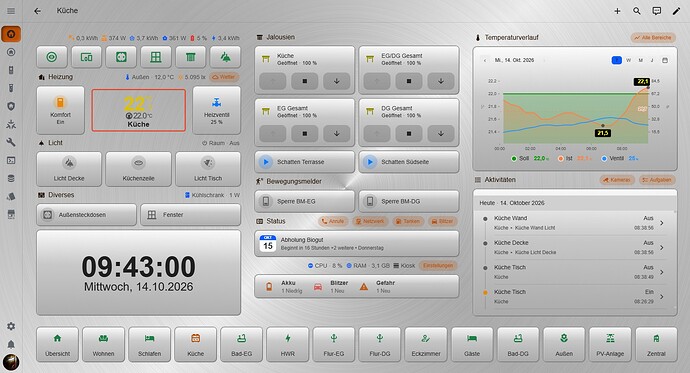
Task: Click the Aufgaben chip
Action: pyautogui.click(x=657, y=180)
